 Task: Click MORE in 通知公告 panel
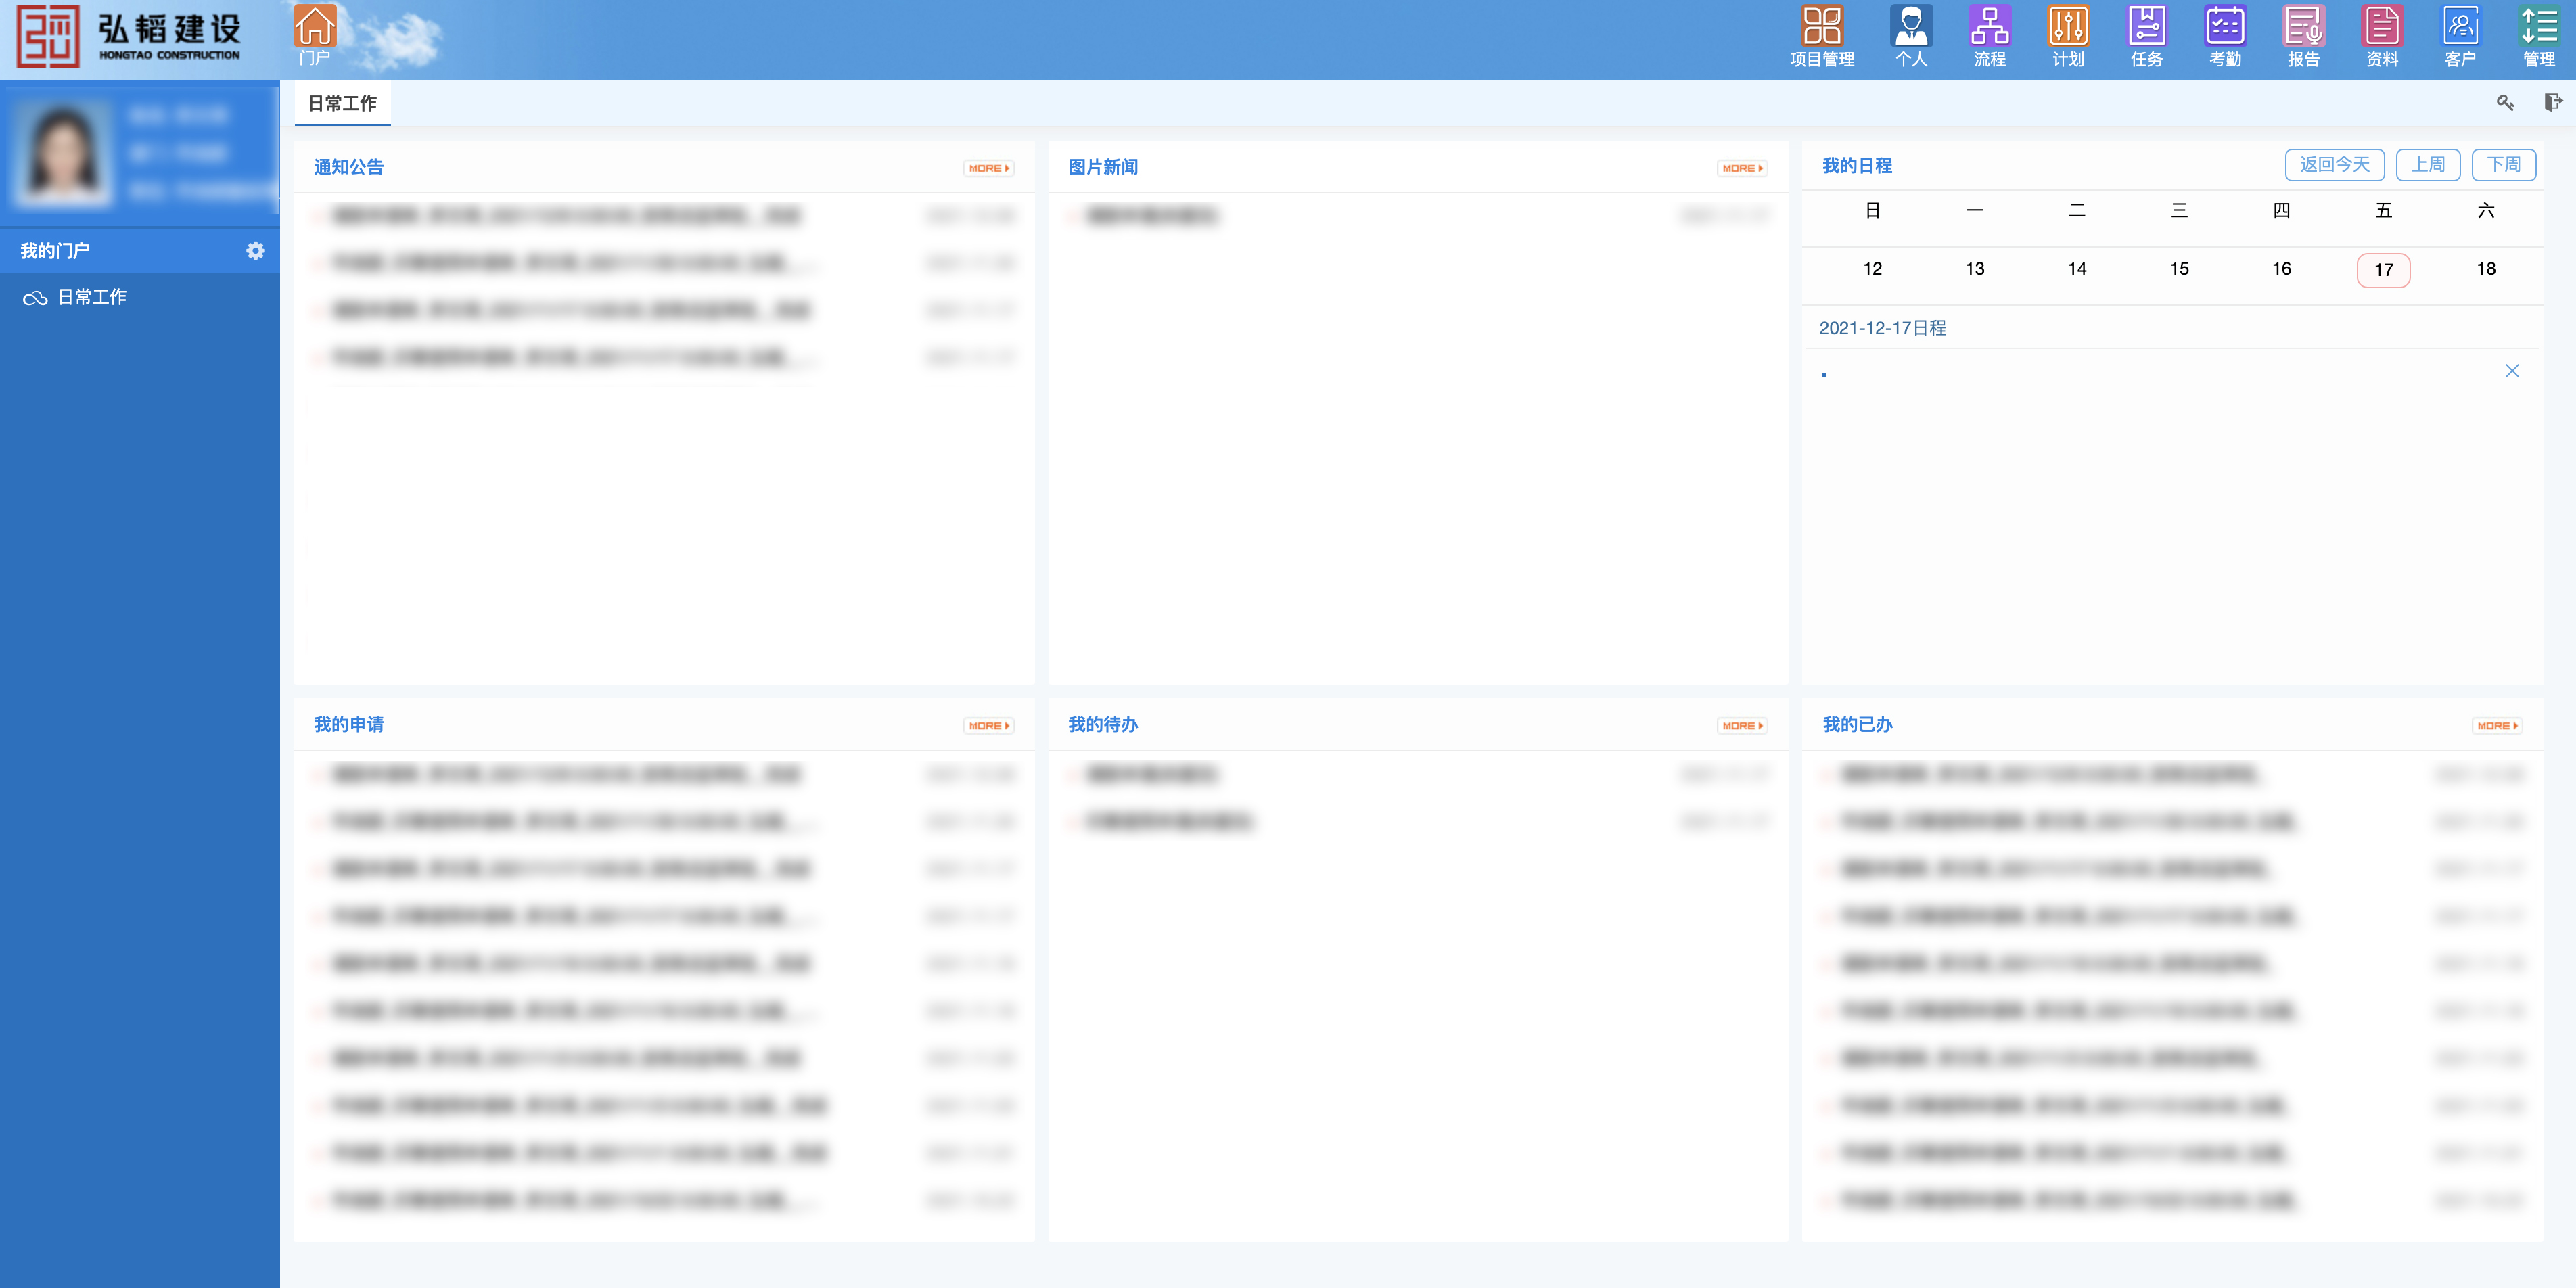(988, 168)
